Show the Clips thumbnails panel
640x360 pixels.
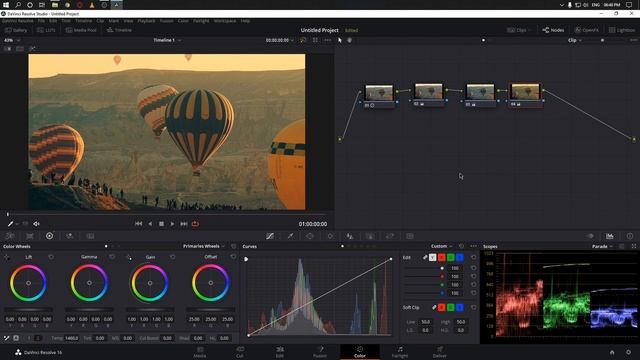click(518, 30)
